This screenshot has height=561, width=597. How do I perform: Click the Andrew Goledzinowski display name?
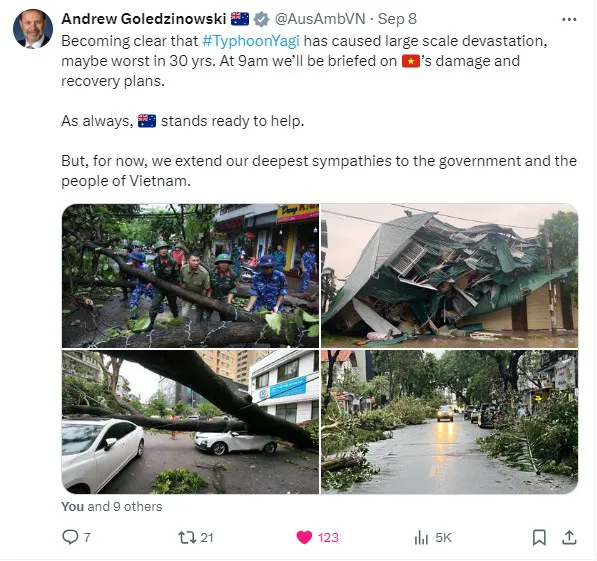pos(144,19)
